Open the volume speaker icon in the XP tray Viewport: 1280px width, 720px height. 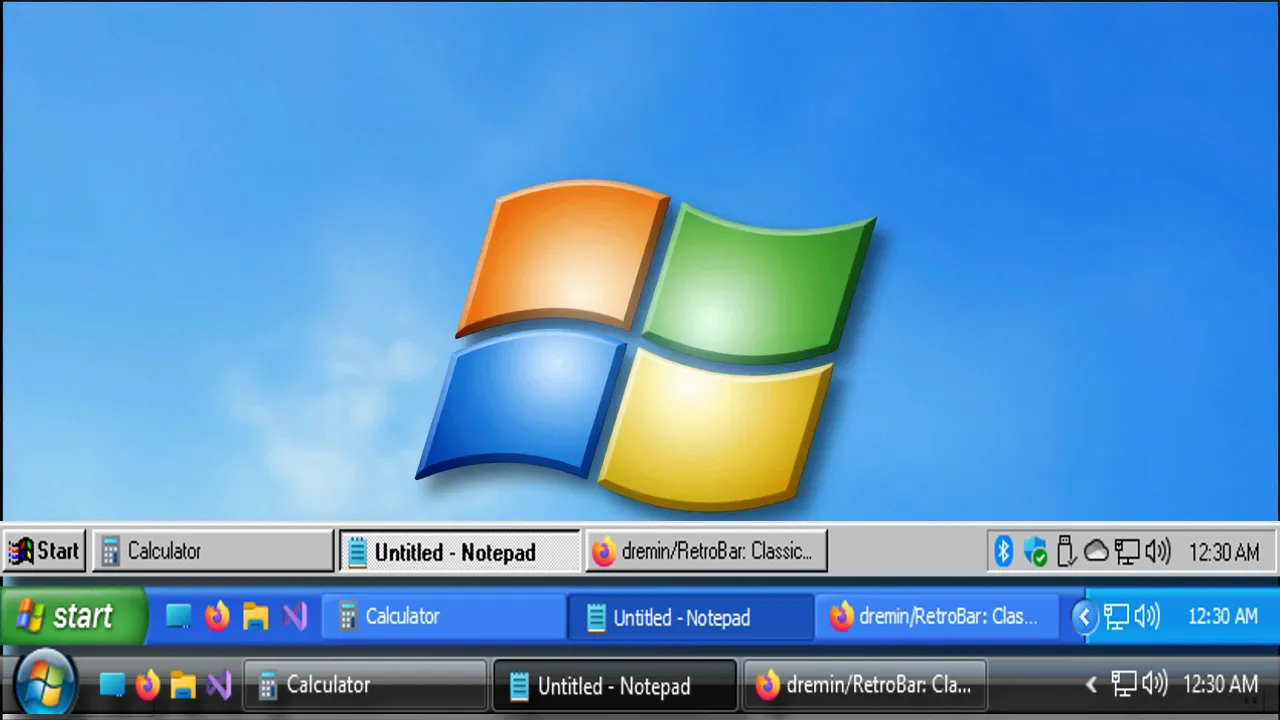pos(1147,617)
